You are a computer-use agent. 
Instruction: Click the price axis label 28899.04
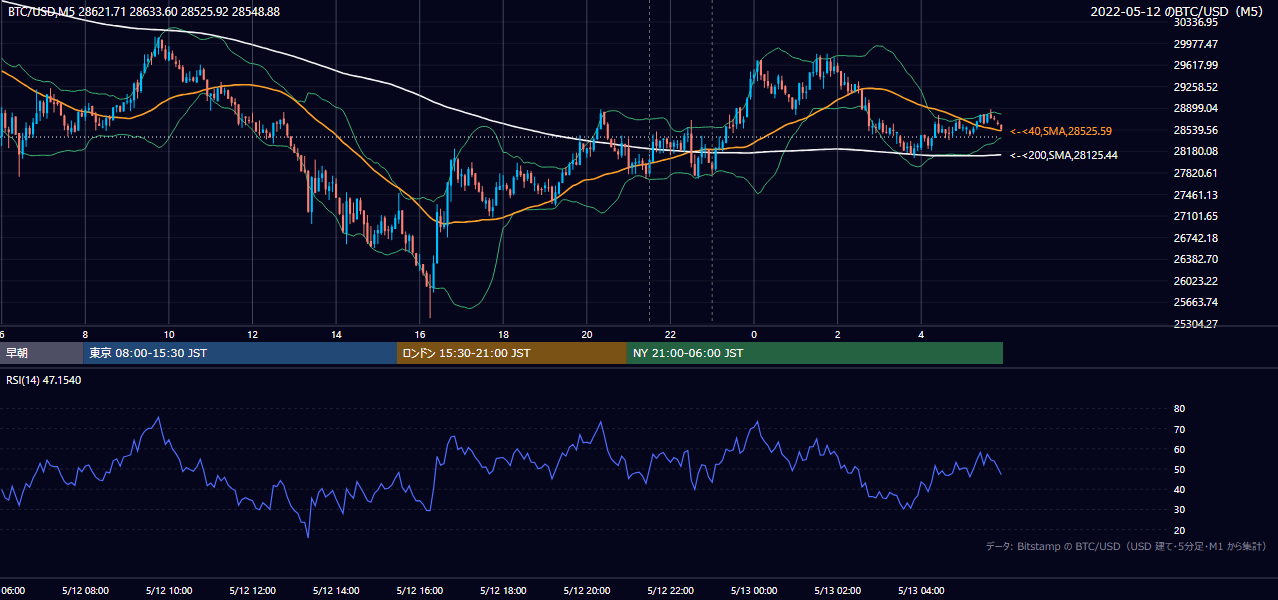[1196, 108]
